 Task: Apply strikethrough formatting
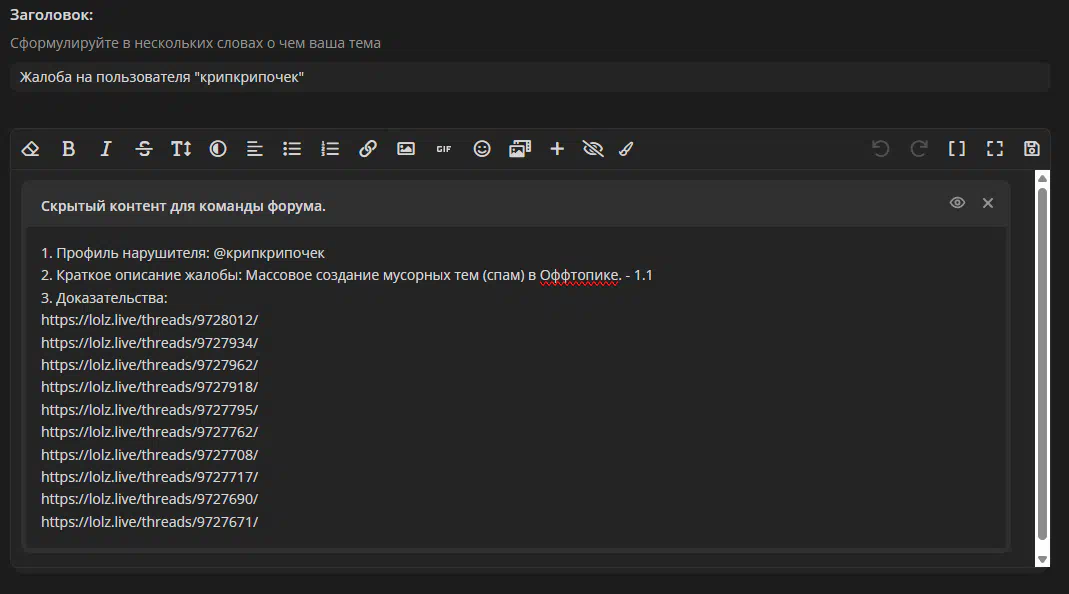pos(143,149)
